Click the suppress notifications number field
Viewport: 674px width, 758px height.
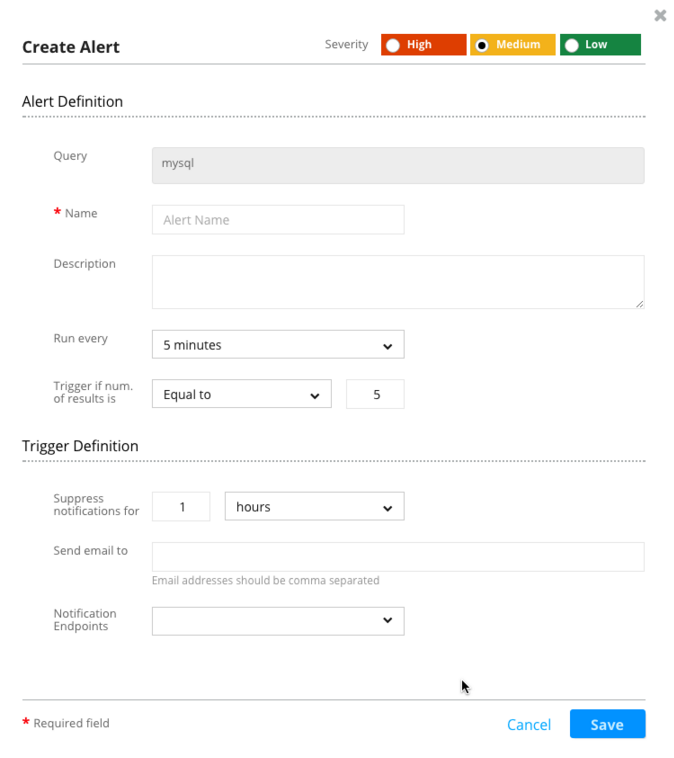181,507
